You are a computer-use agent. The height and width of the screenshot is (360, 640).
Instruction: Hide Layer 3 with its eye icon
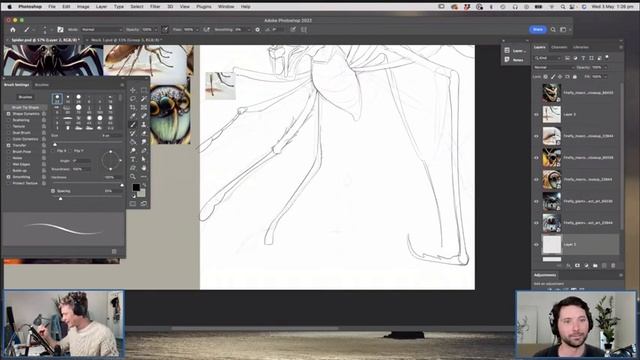(536, 115)
